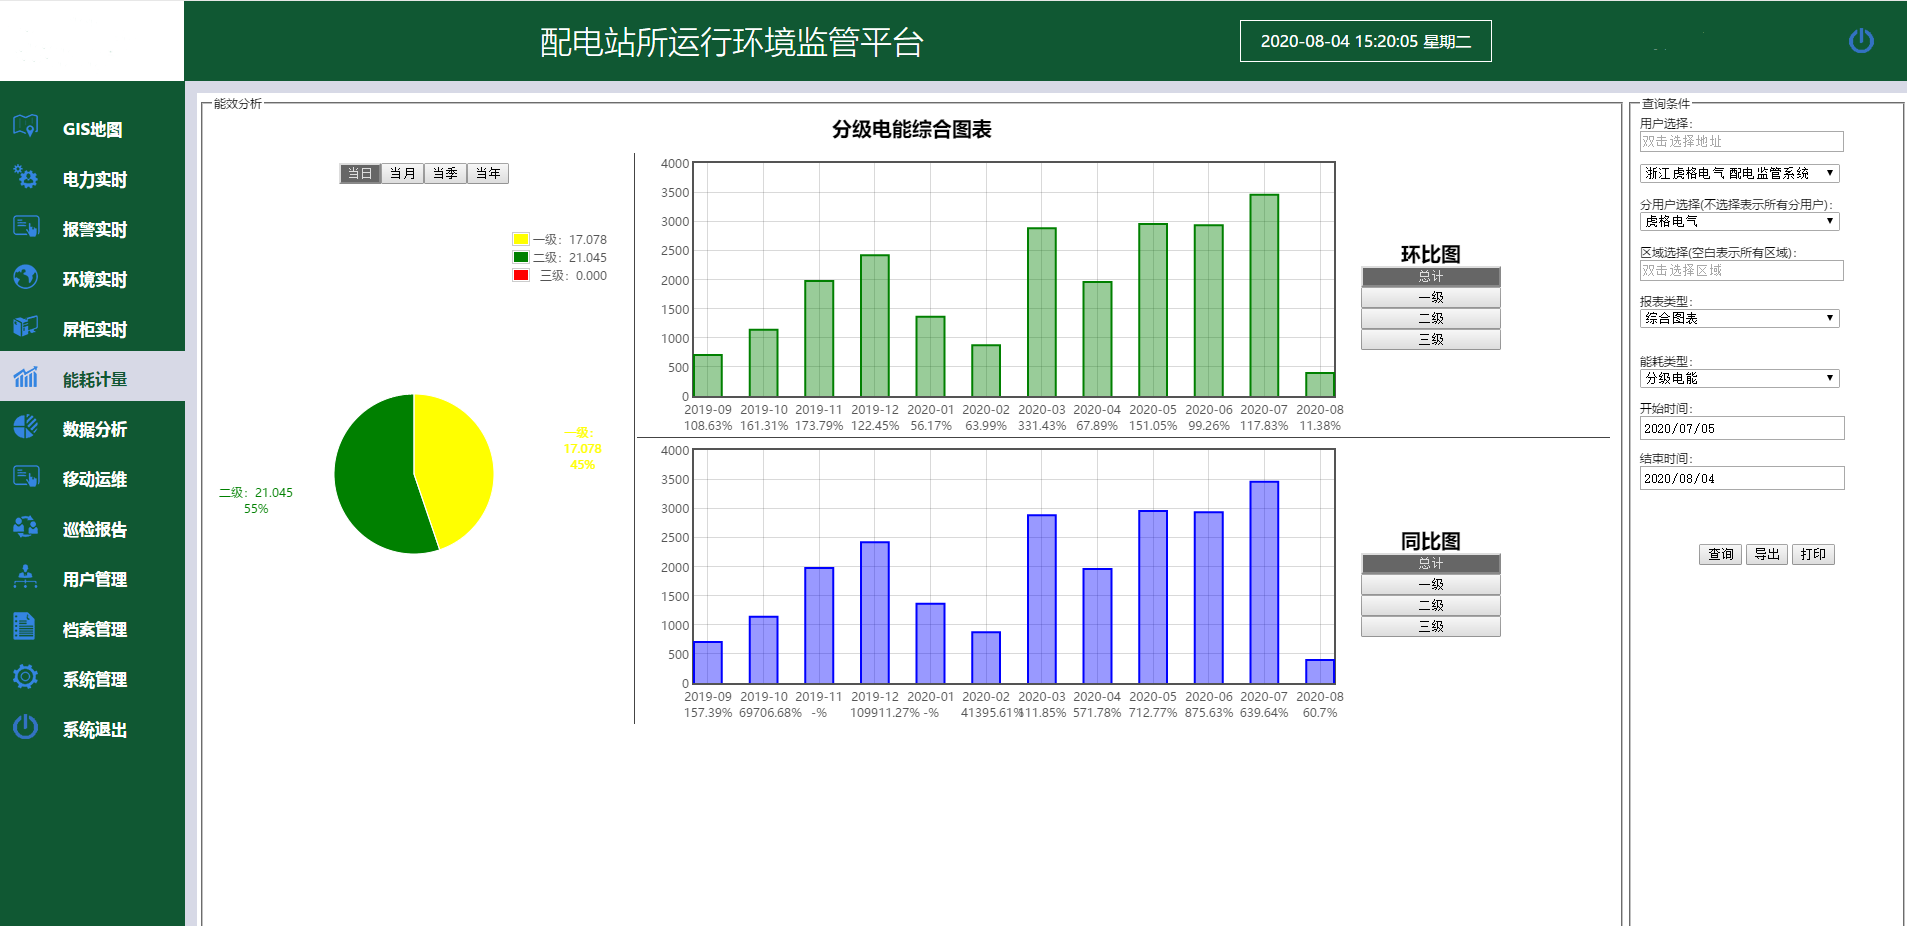
Task: Click the 结束时间 date field
Action: [1741, 478]
